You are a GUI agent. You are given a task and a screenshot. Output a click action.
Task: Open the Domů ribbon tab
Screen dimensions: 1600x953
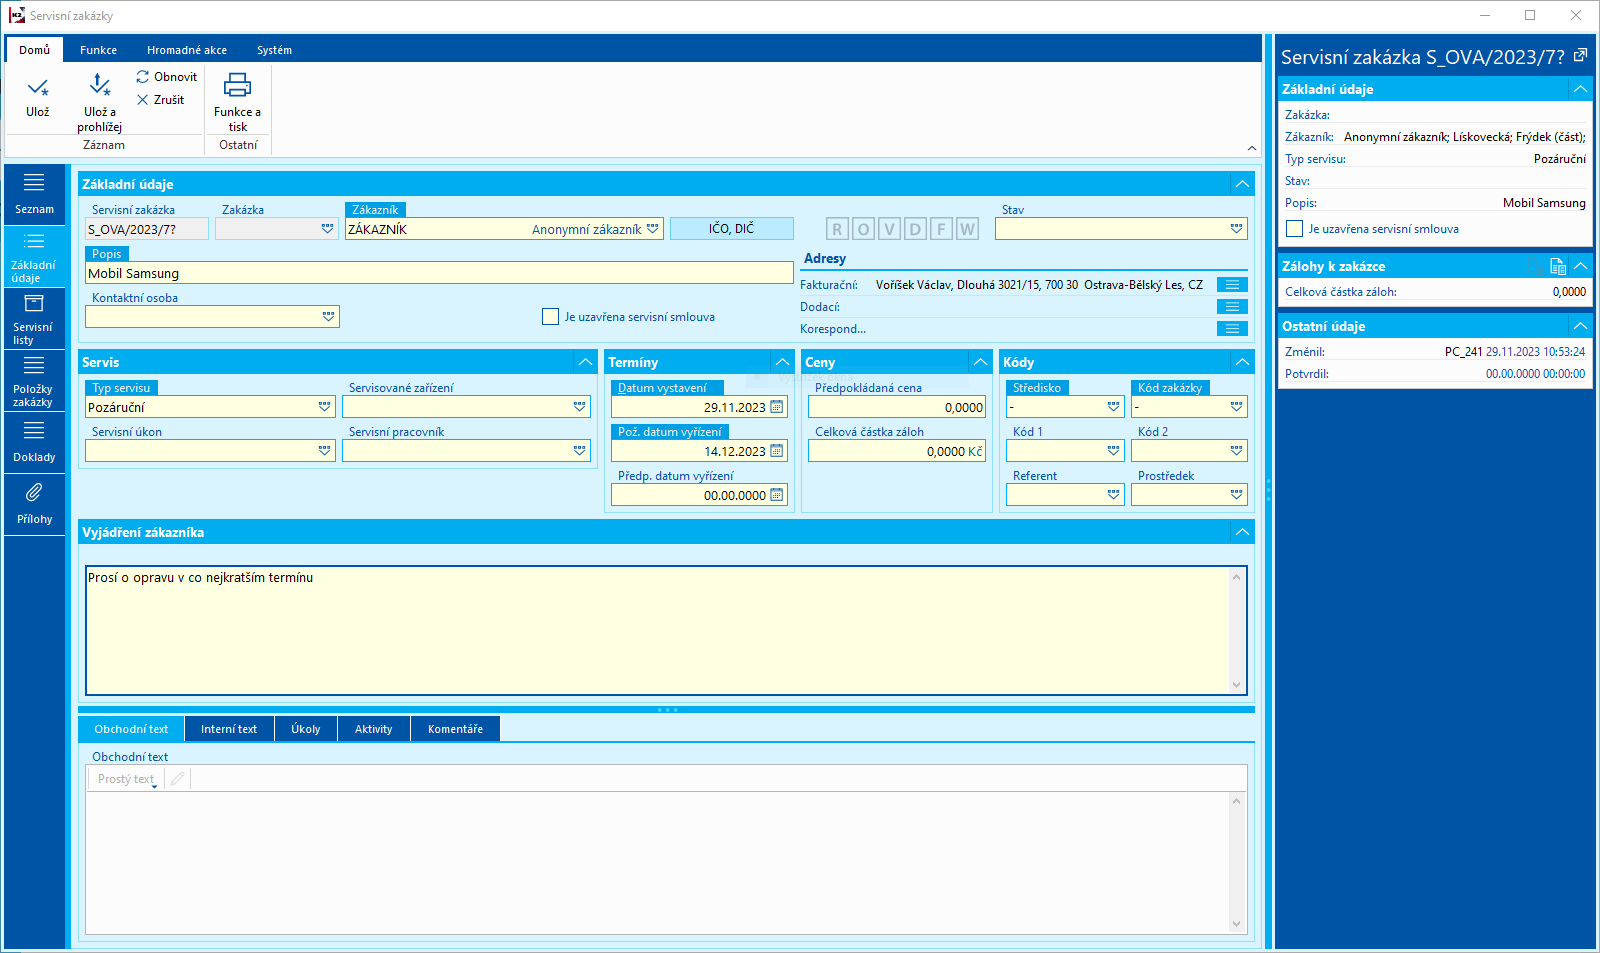point(34,50)
